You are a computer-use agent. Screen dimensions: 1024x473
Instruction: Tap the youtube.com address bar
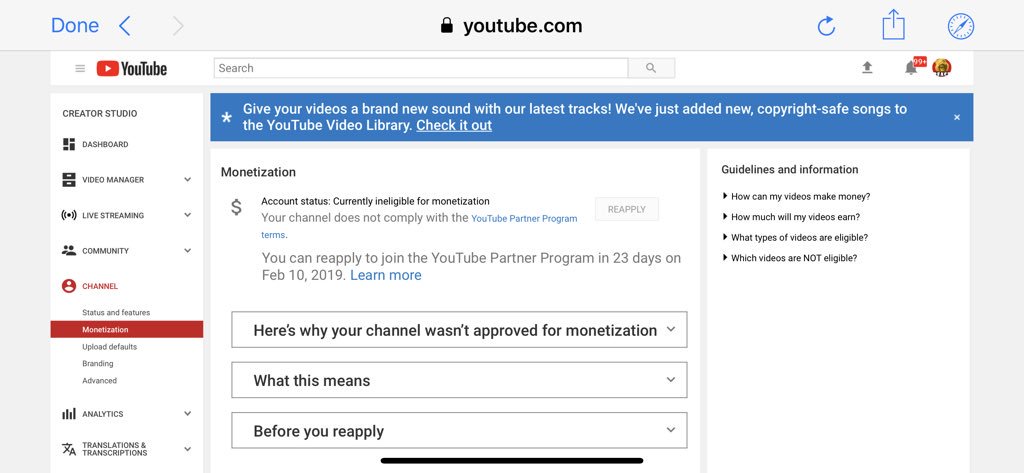[x=511, y=25]
